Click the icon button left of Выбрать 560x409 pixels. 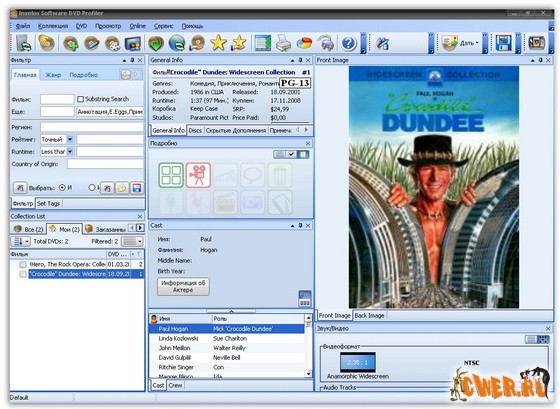point(20,188)
